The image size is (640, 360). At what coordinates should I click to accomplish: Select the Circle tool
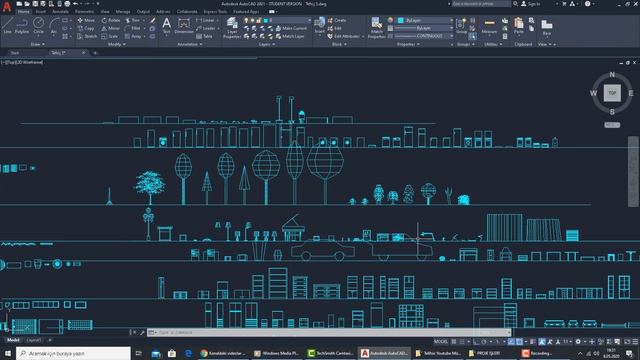click(x=38, y=25)
